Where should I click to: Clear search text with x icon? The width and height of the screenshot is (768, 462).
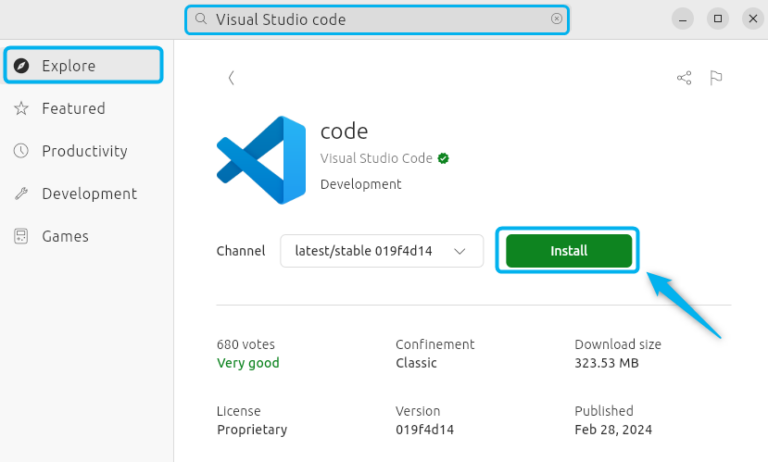tap(556, 19)
